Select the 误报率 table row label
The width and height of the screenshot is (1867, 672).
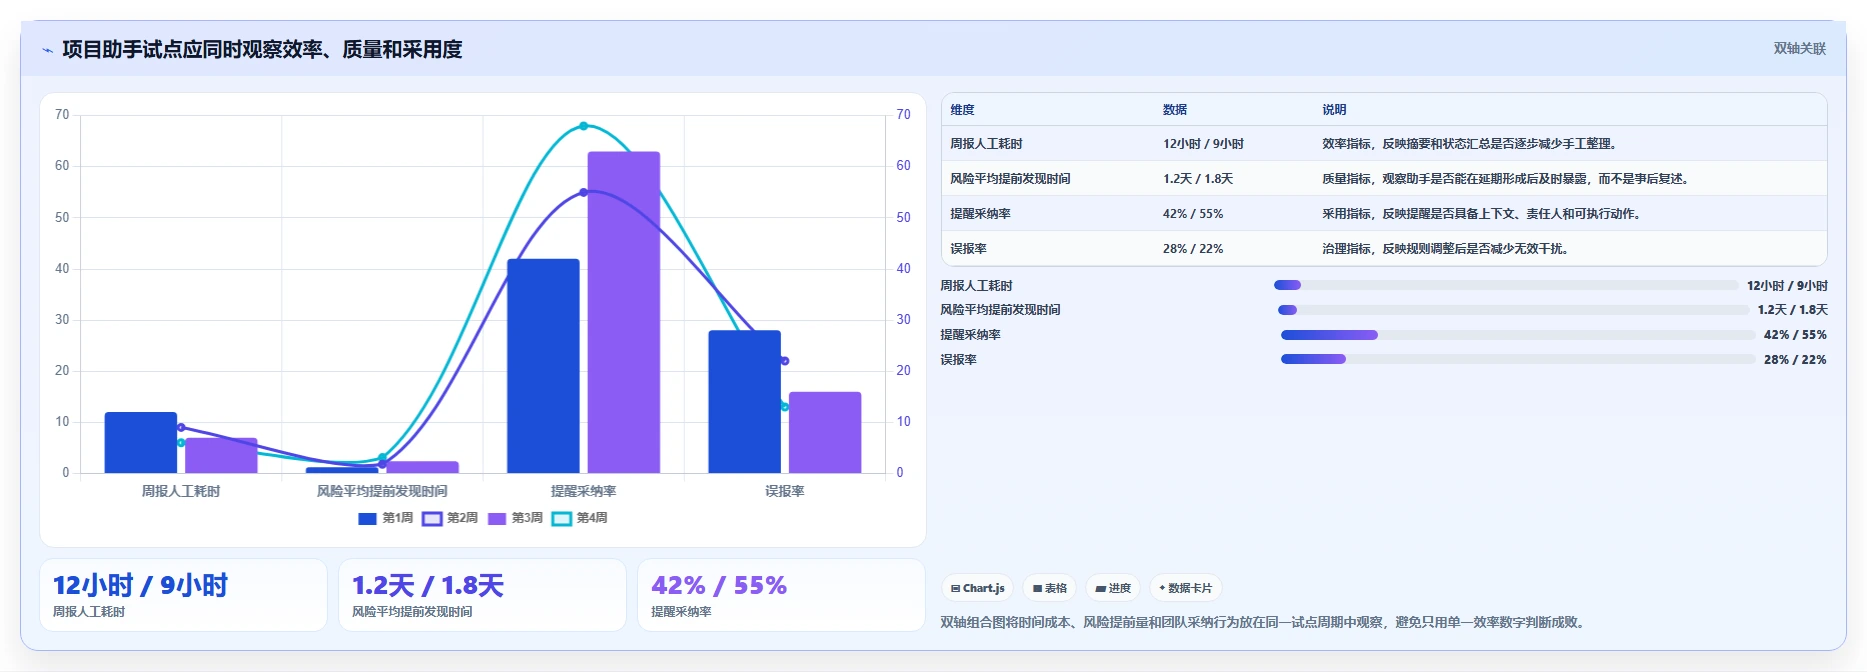coord(968,249)
